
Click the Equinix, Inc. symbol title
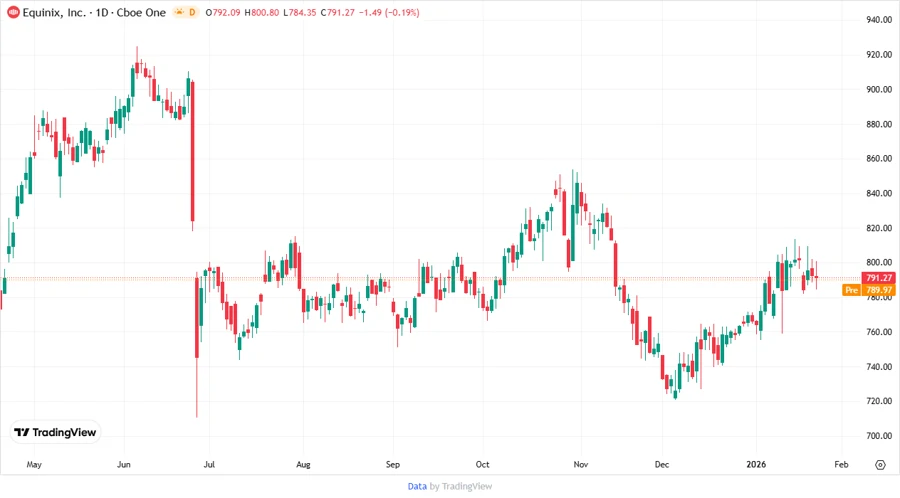(54, 12)
